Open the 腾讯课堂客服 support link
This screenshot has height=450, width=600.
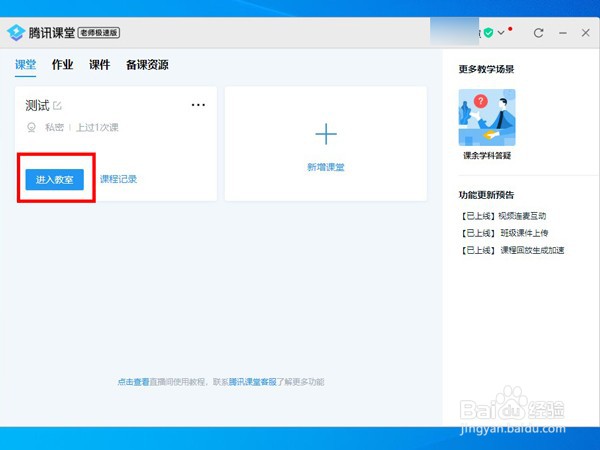[253, 382]
